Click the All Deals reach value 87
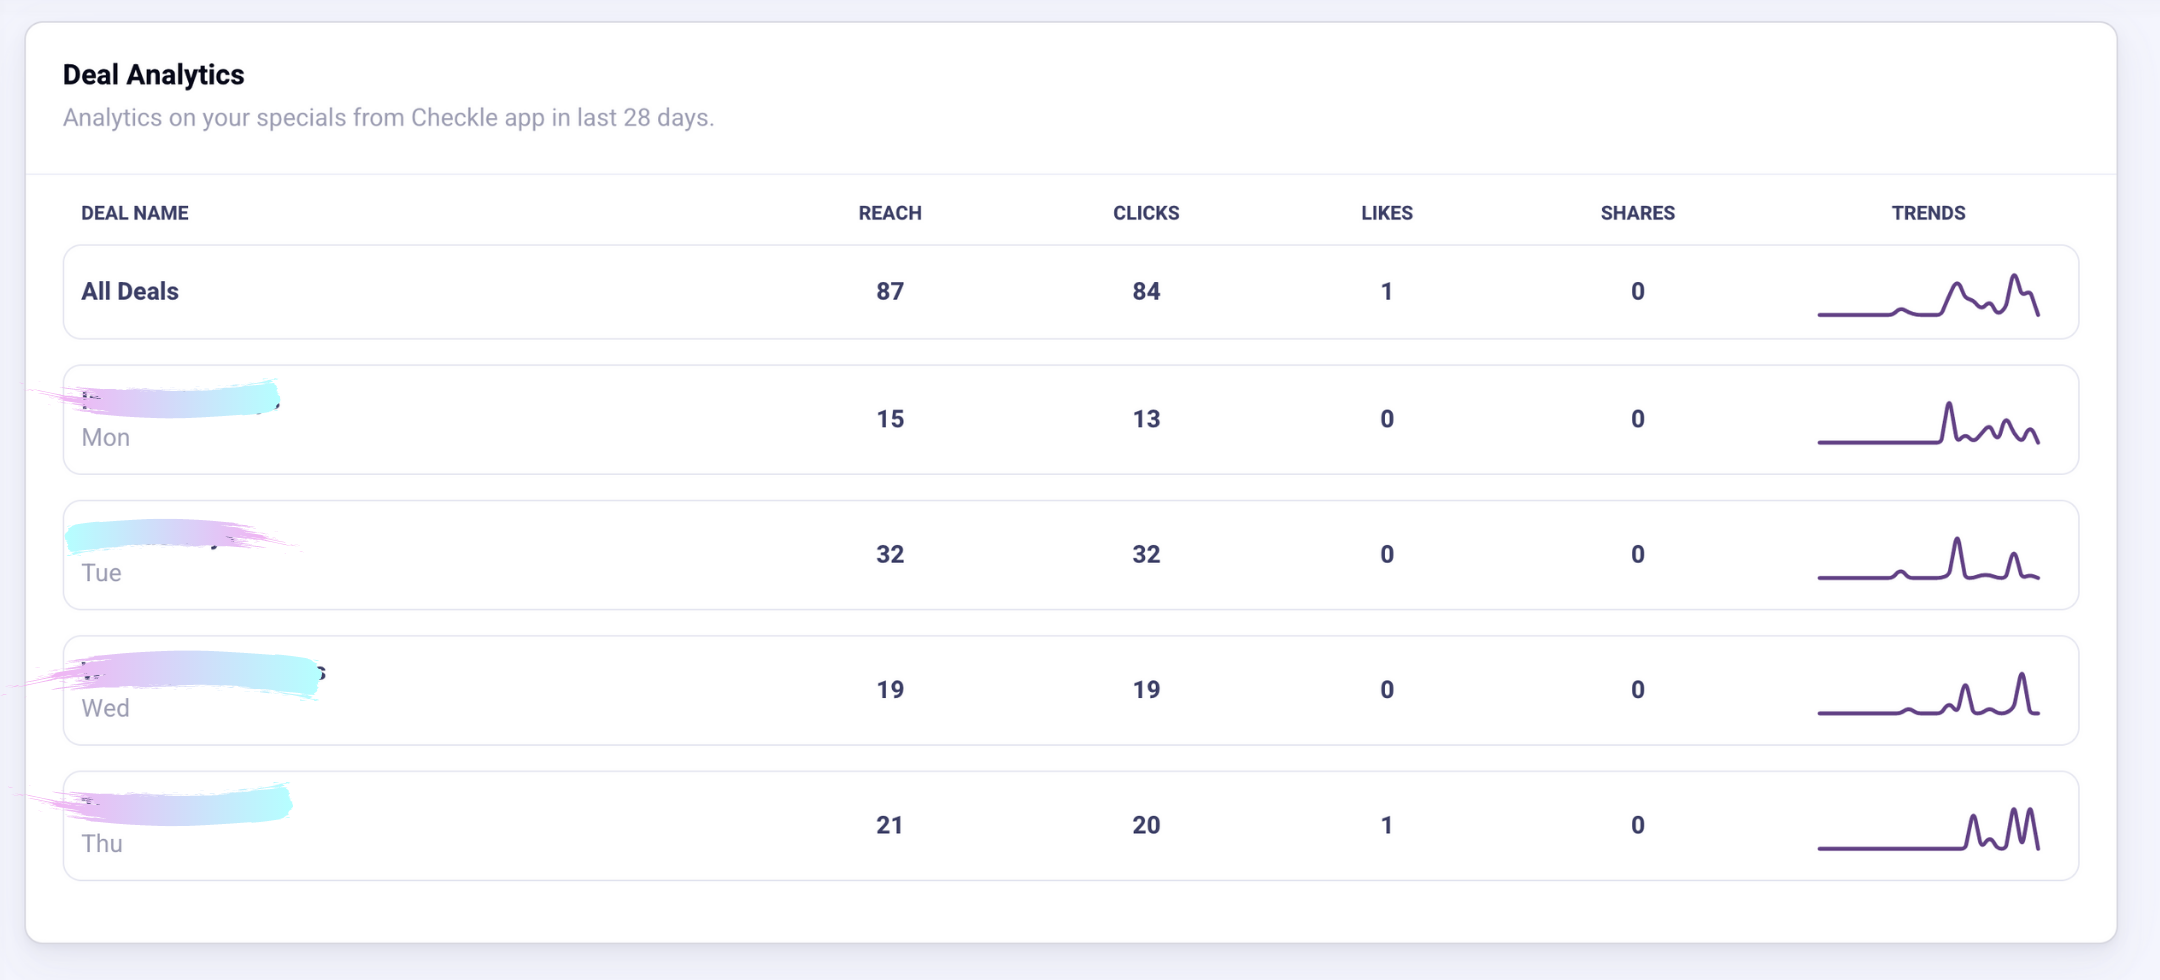The width and height of the screenshot is (2160, 980). click(x=890, y=291)
